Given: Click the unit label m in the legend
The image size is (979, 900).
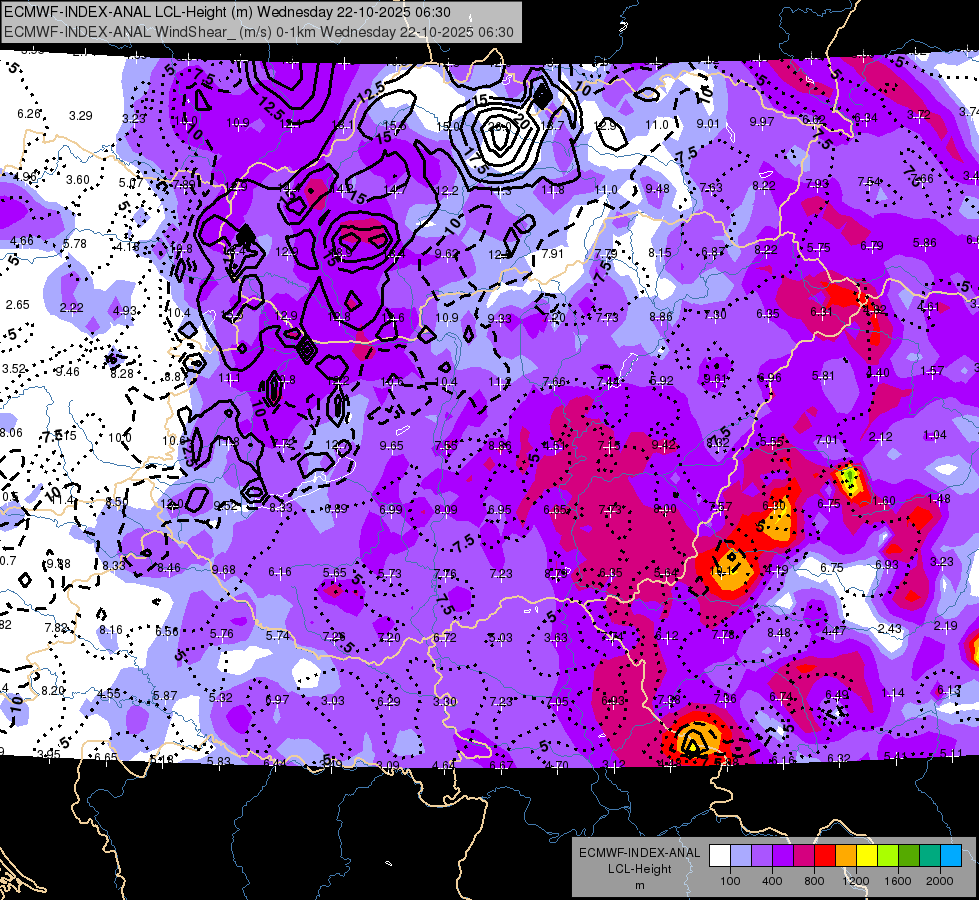Looking at the screenshot, I should (639, 885).
